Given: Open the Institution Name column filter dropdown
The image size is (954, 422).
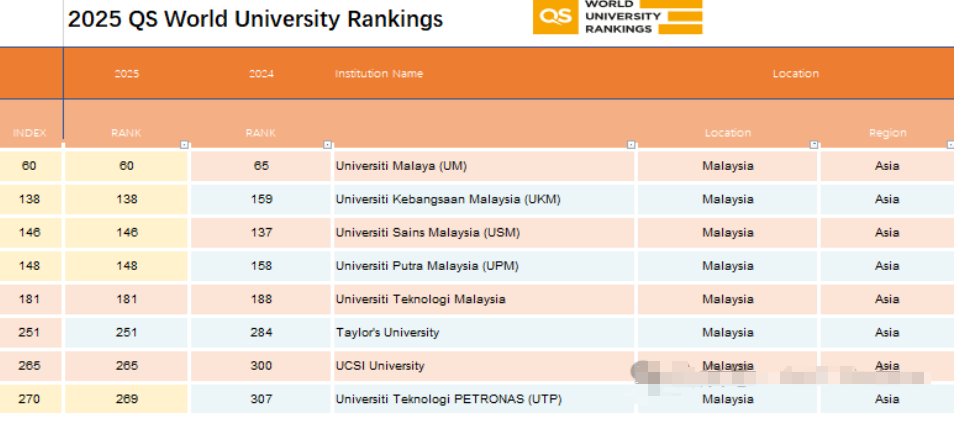Looking at the screenshot, I should point(631,145).
